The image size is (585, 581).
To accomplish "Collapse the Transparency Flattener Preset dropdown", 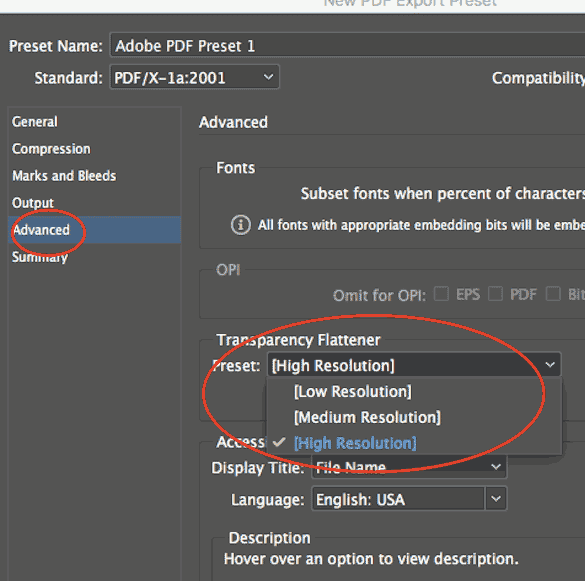I will (x=414, y=365).
